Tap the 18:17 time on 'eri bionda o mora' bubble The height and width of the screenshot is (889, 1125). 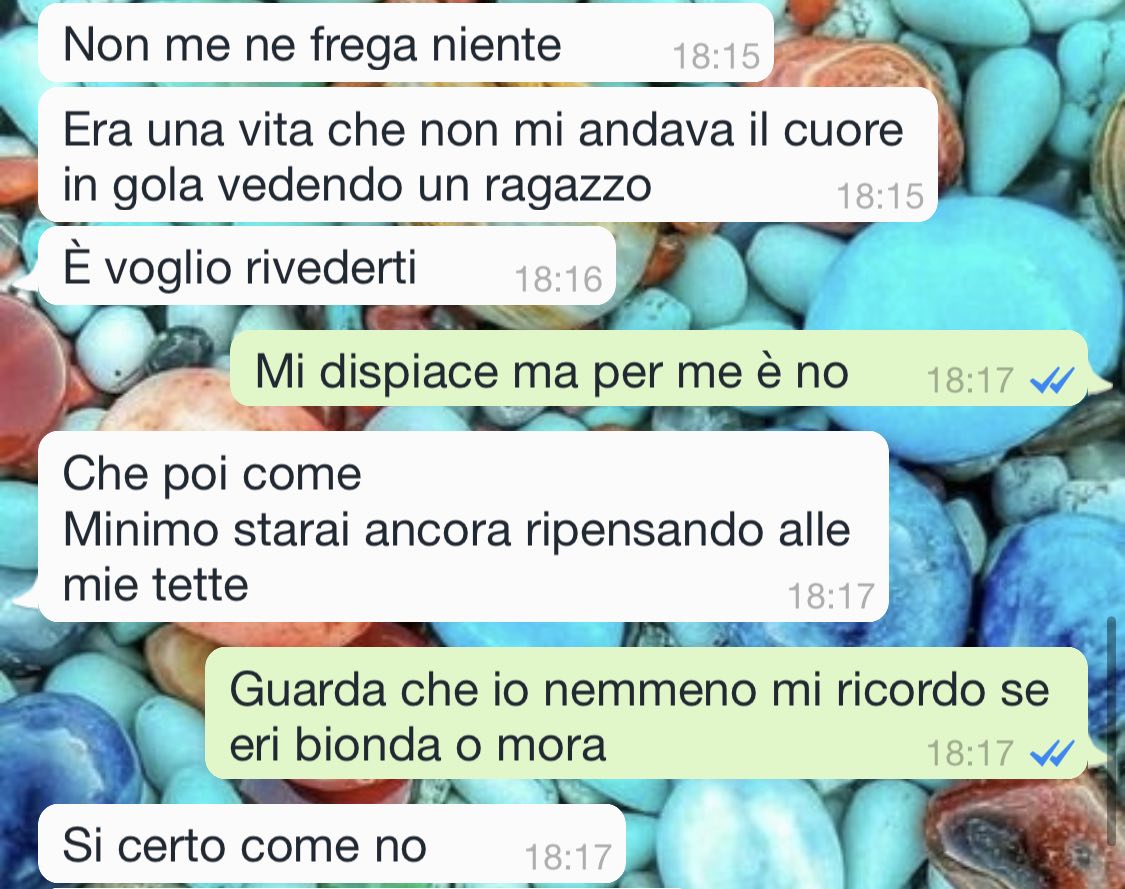969,753
